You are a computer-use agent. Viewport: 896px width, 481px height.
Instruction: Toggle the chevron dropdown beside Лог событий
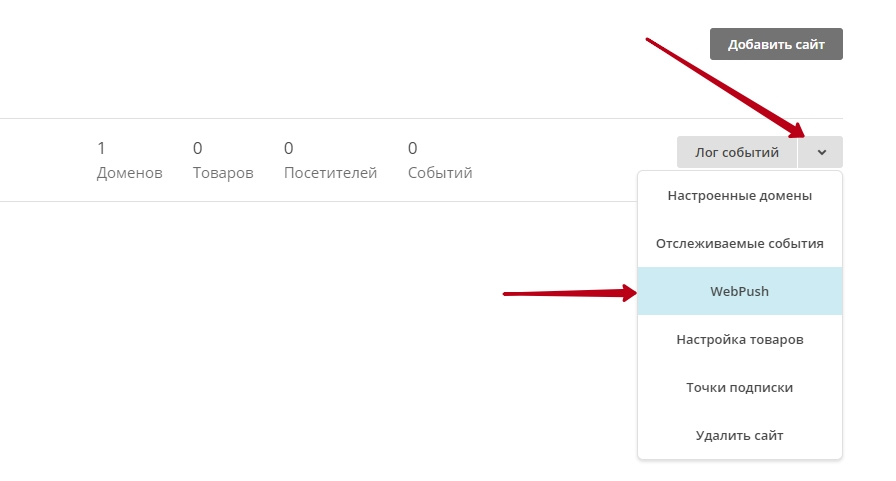pyautogui.click(x=821, y=152)
